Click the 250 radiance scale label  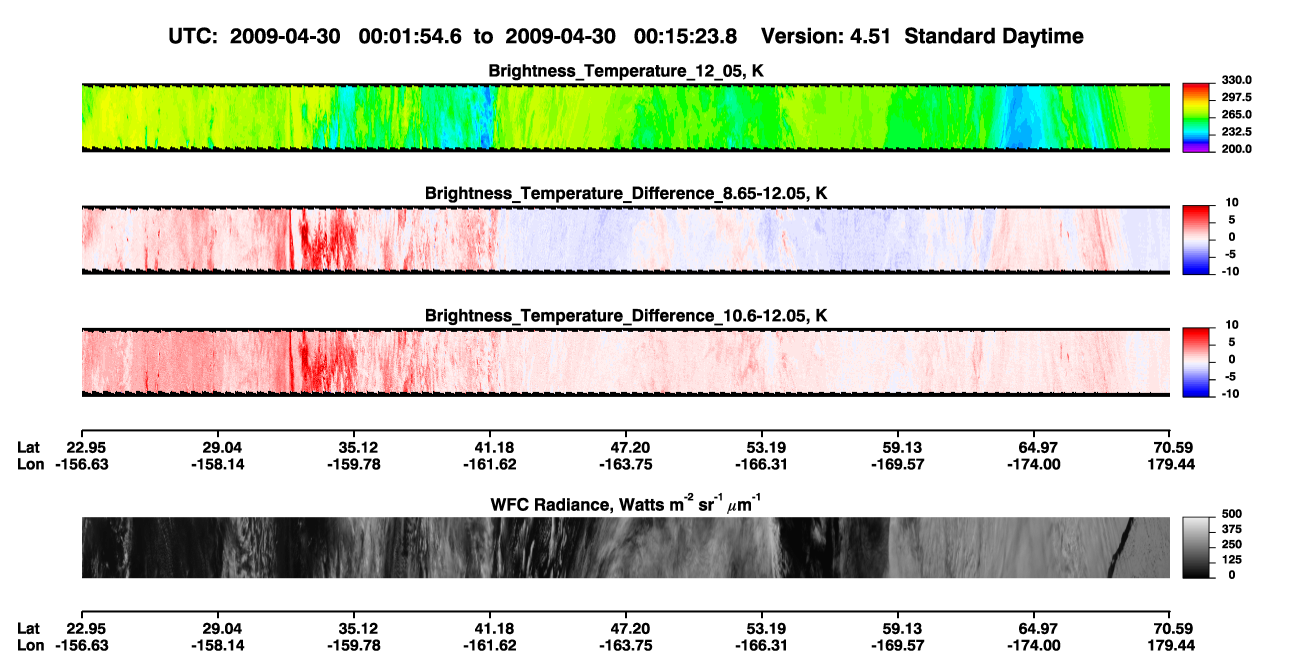point(1231,544)
